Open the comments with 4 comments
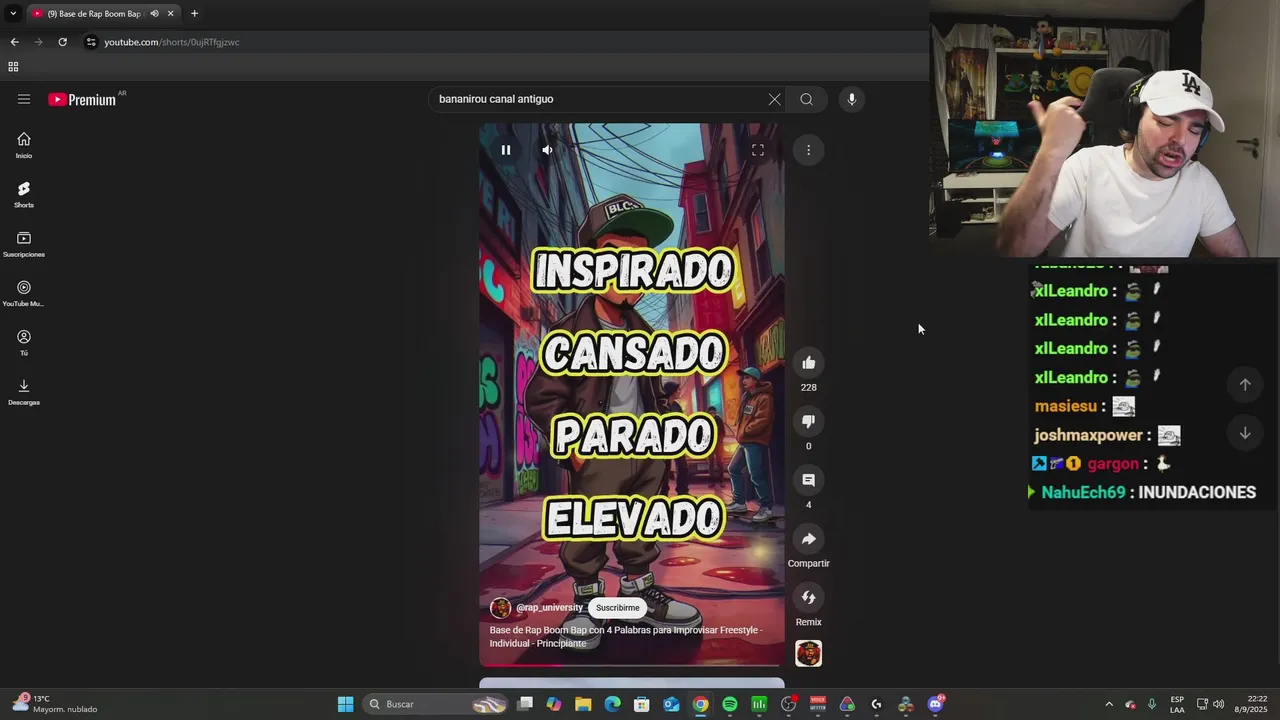The height and width of the screenshot is (720, 1280). [808, 480]
